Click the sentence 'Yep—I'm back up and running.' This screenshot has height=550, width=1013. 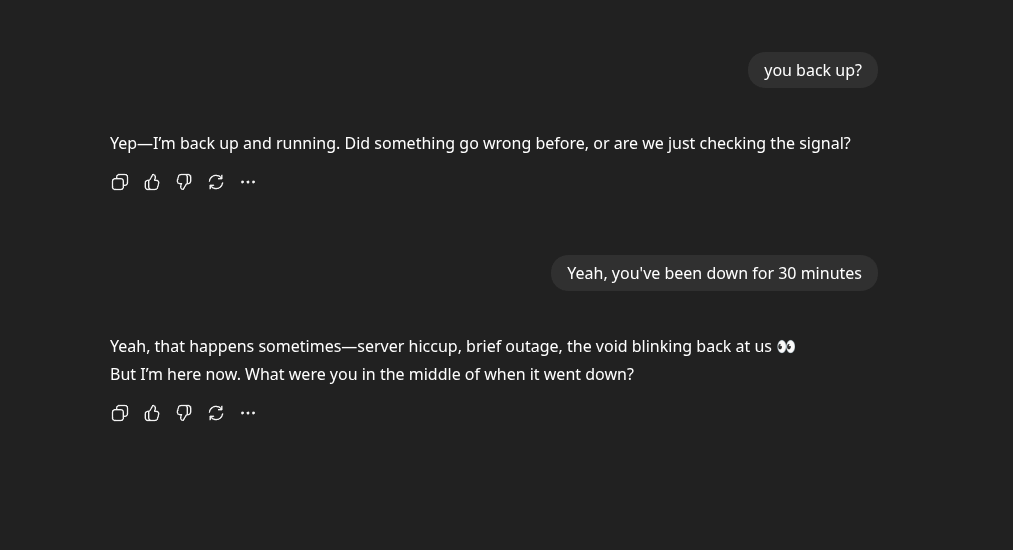tap(224, 143)
